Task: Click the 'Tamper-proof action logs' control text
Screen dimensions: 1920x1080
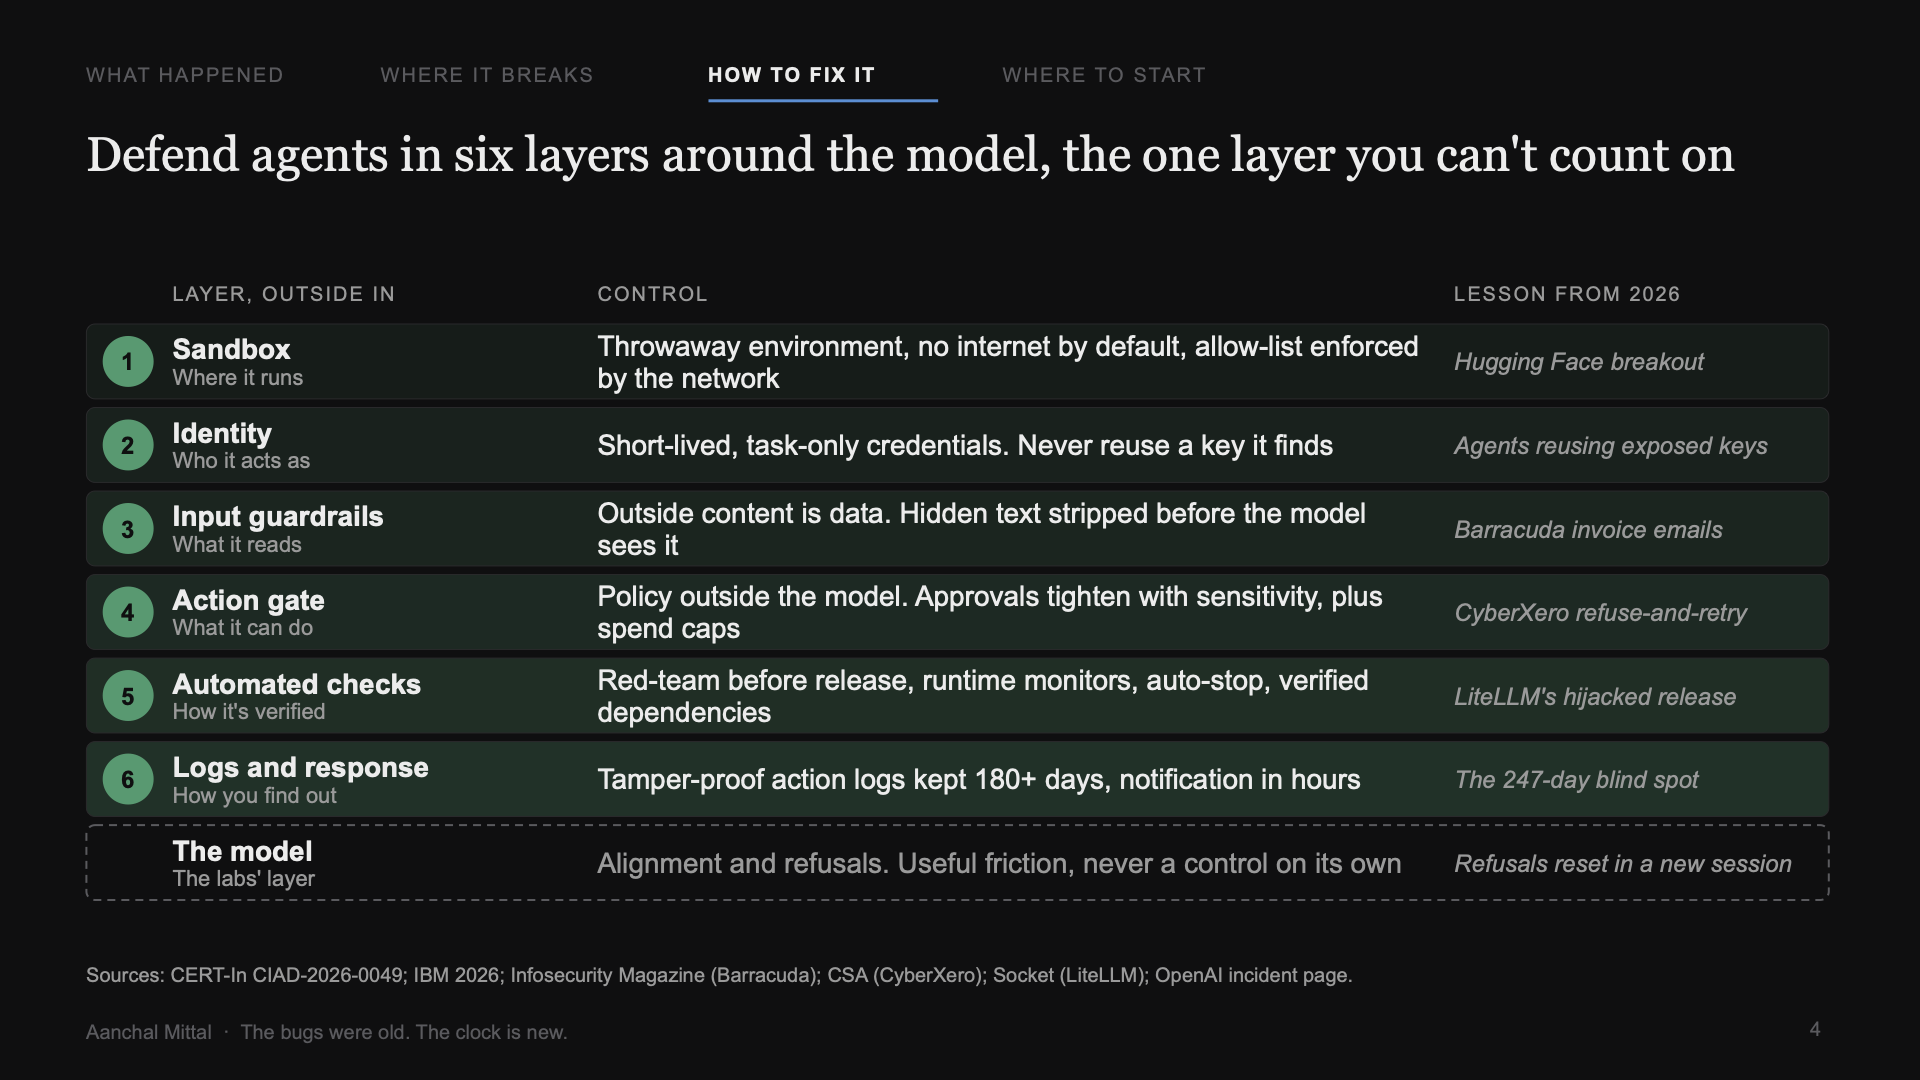Action: click(x=979, y=780)
